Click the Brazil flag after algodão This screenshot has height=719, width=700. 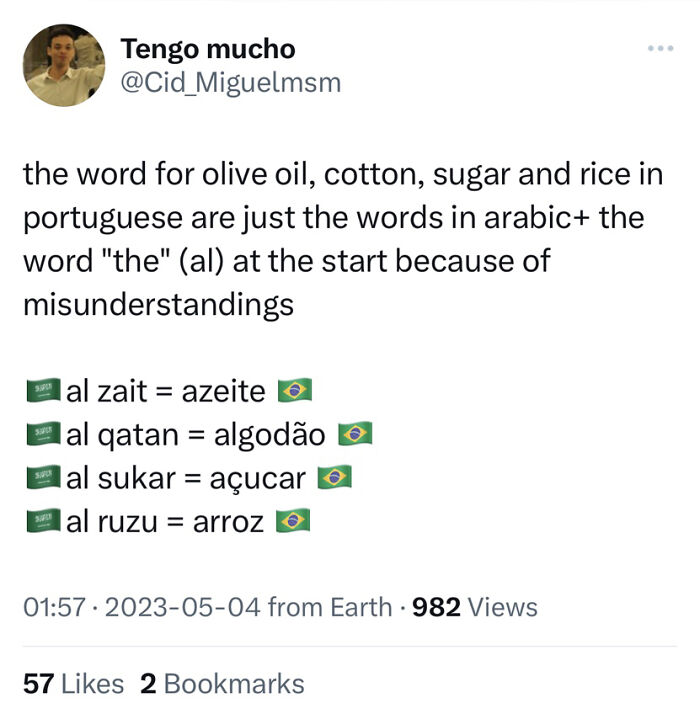[355, 434]
